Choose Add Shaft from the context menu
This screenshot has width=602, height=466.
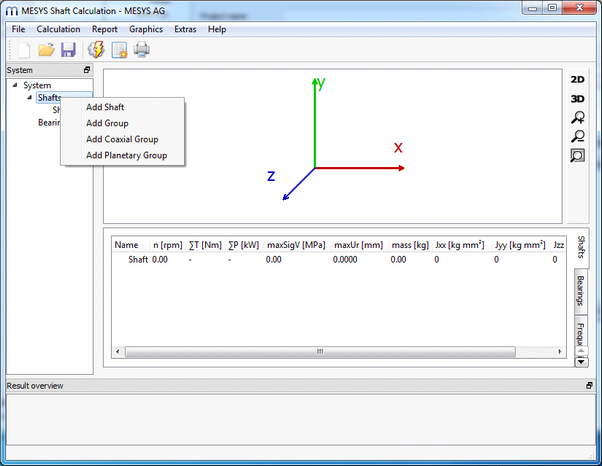pos(105,107)
